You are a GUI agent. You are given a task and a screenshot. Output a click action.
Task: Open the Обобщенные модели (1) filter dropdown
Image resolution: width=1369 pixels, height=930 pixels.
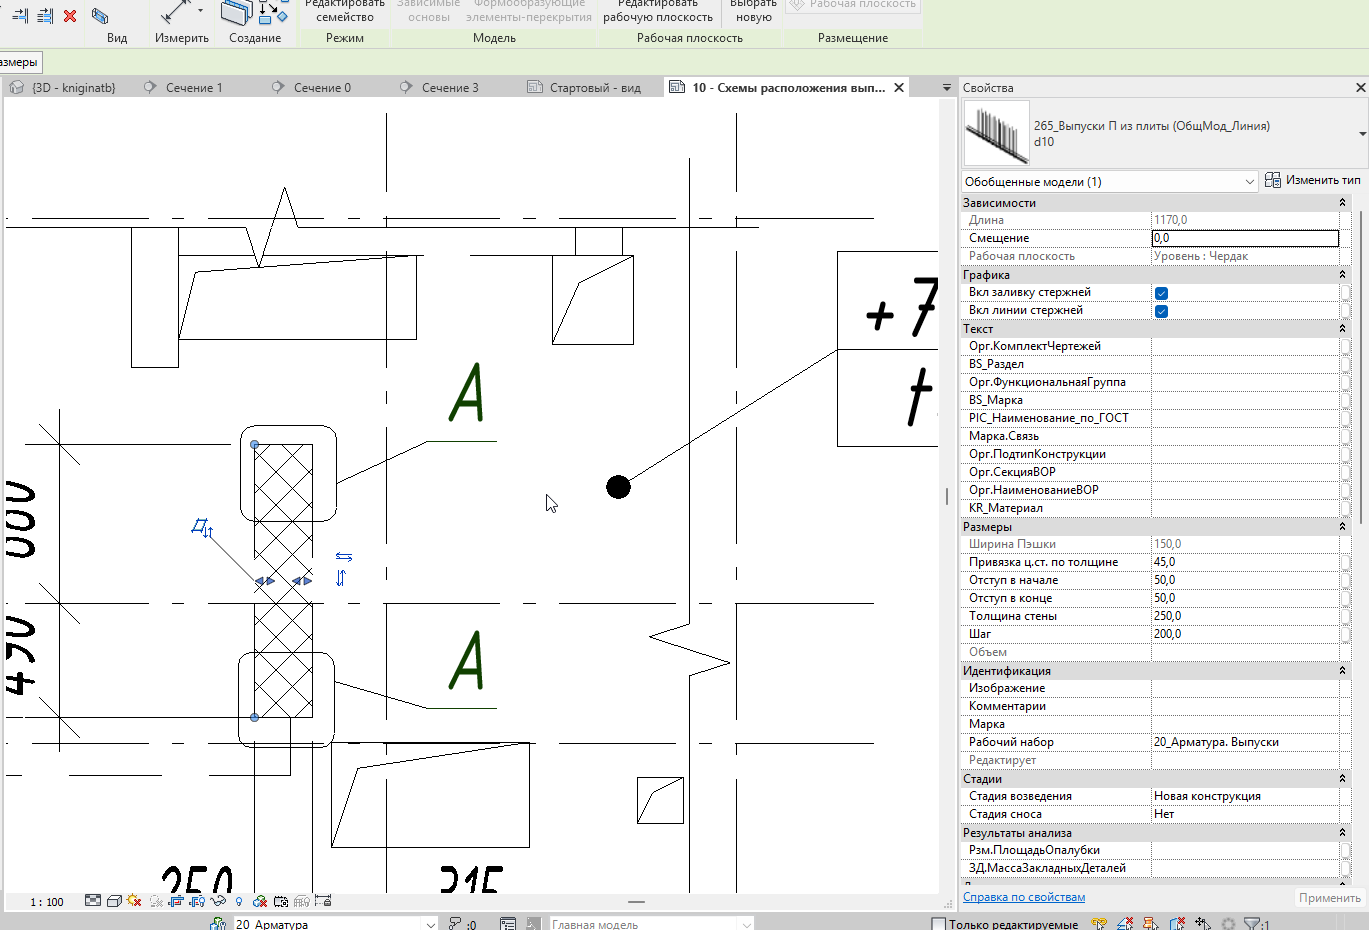coord(1109,181)
